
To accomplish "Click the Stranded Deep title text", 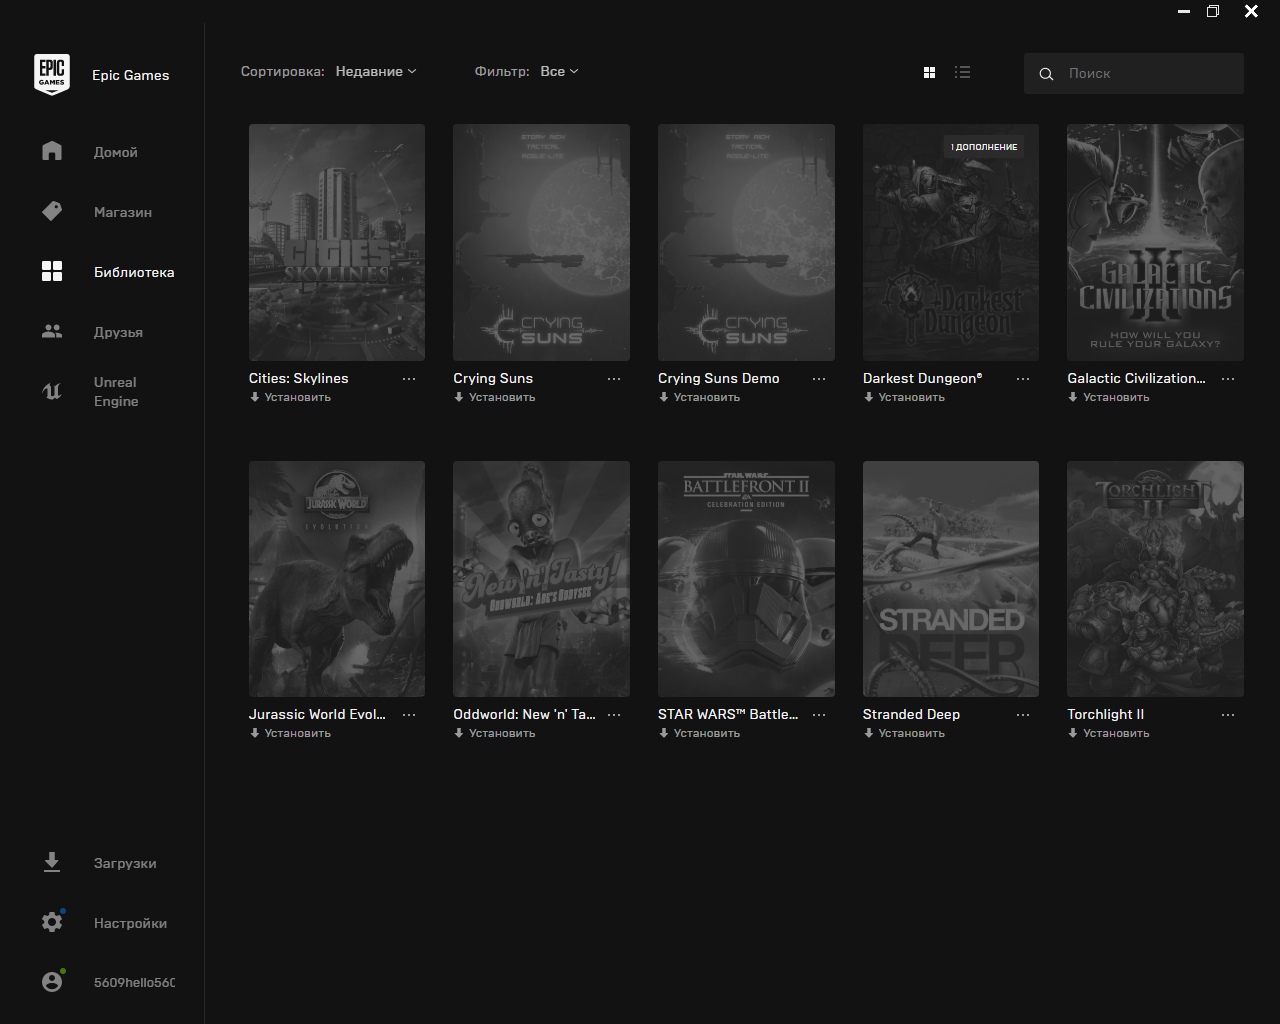I will [911, 714].
